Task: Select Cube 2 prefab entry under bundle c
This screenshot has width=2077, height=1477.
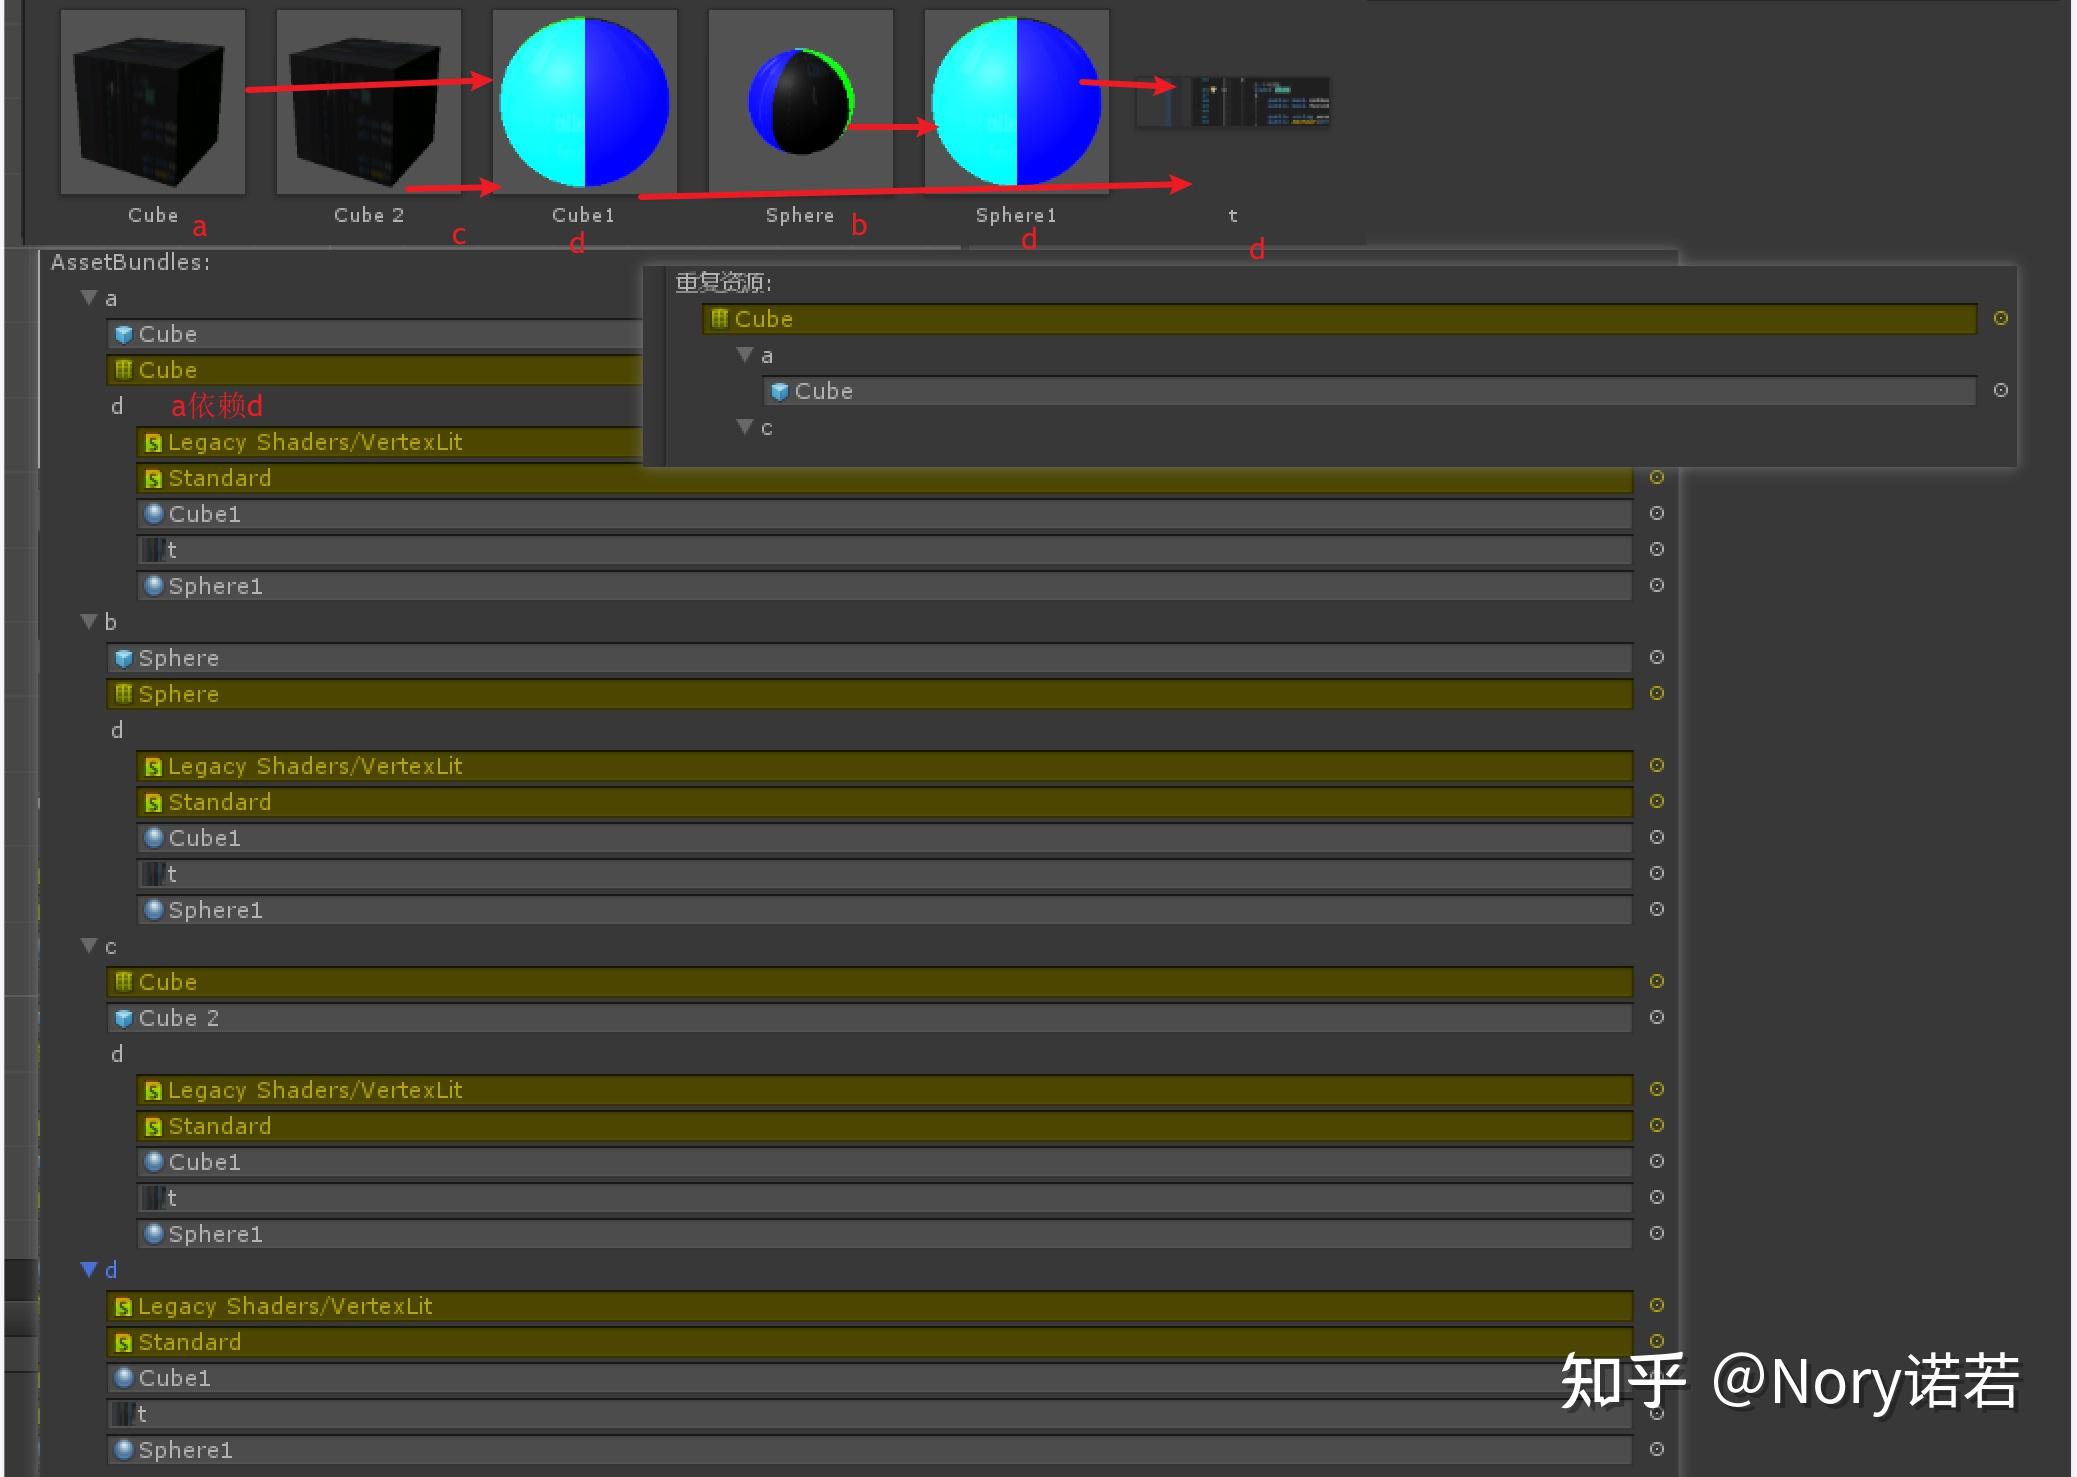Action: pyautogui.click(x=180, y=1017)
